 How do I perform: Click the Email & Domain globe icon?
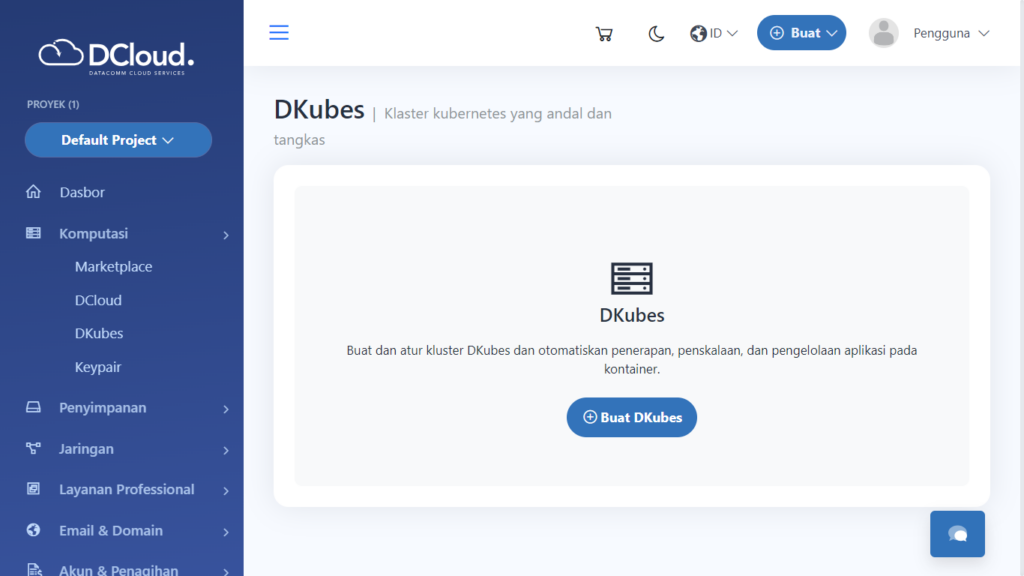click(33, 530)
